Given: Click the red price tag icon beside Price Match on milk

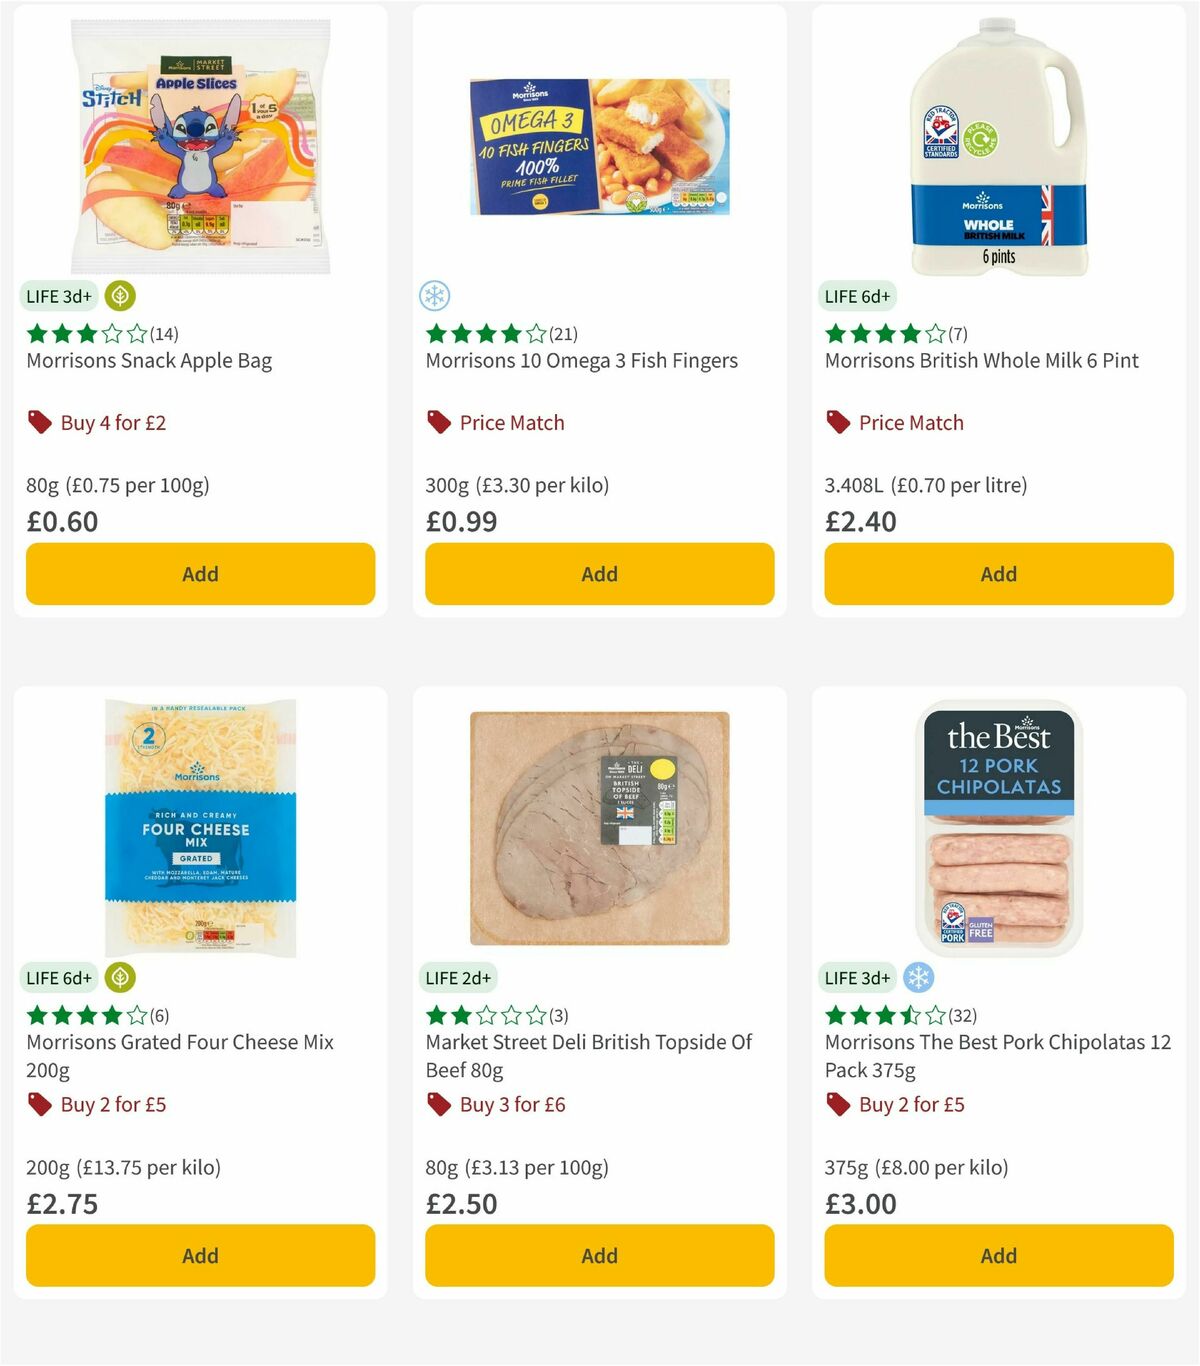Looking at the screenshot, I should click(836, 423).
